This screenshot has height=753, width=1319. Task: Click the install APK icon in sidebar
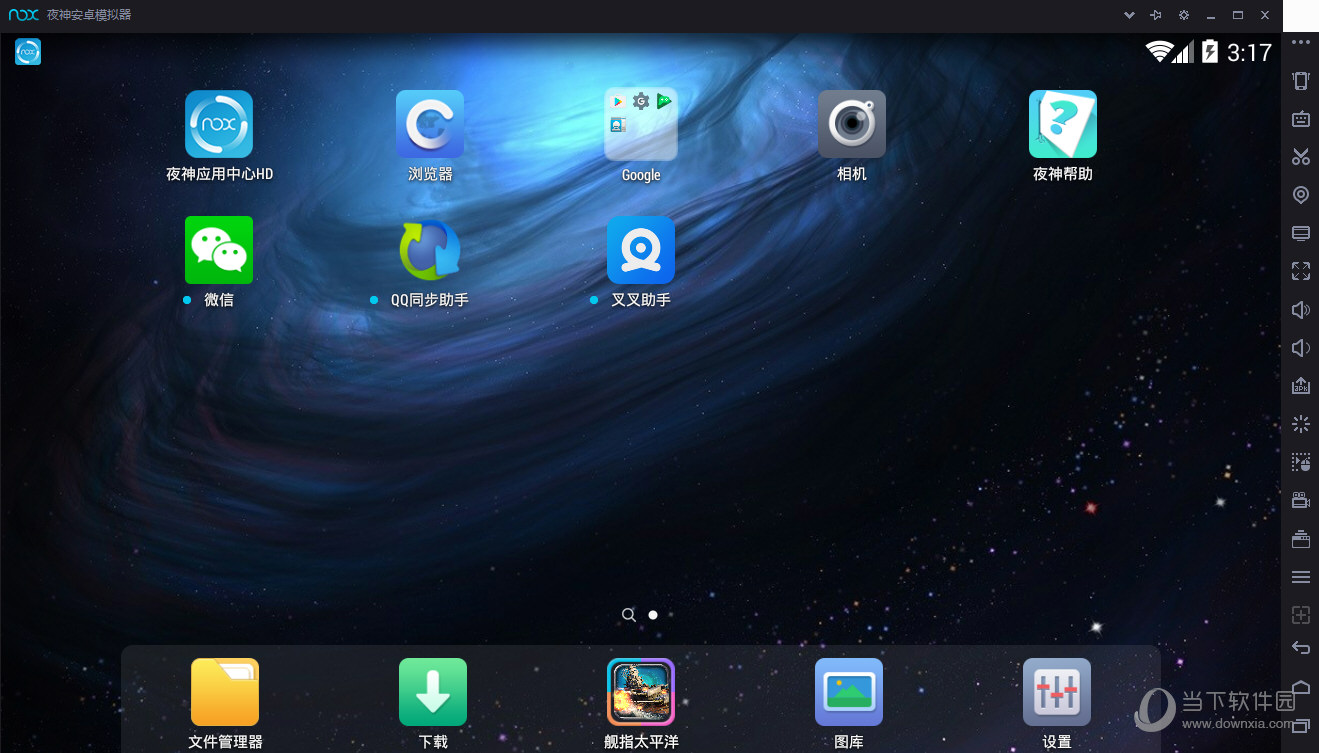[x=1300, y=386]
